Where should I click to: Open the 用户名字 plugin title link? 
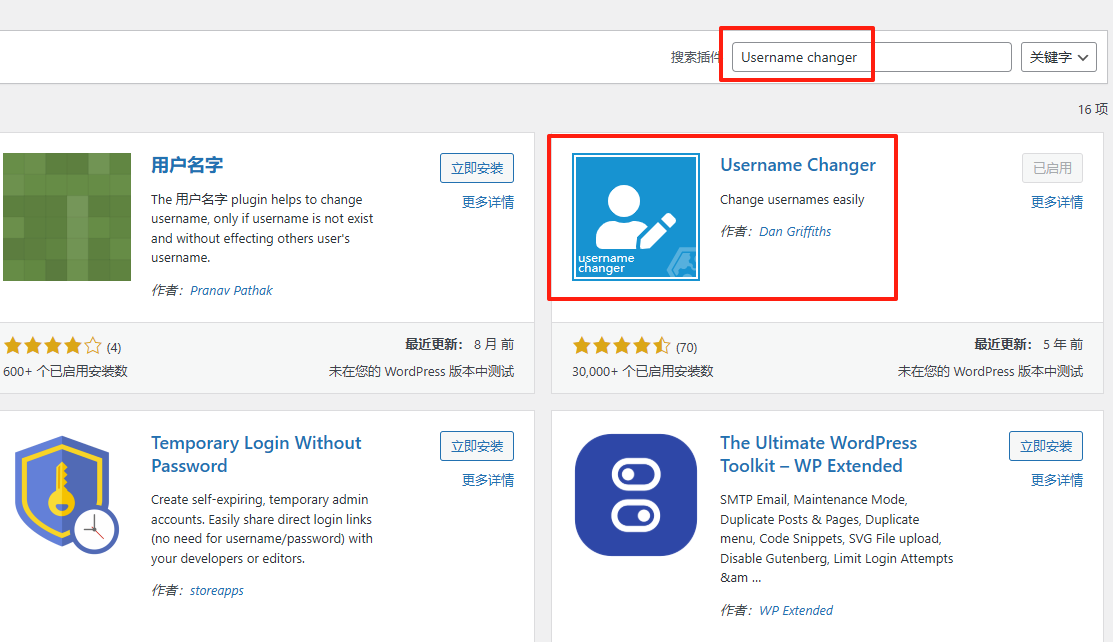click(x=187, y=165)
